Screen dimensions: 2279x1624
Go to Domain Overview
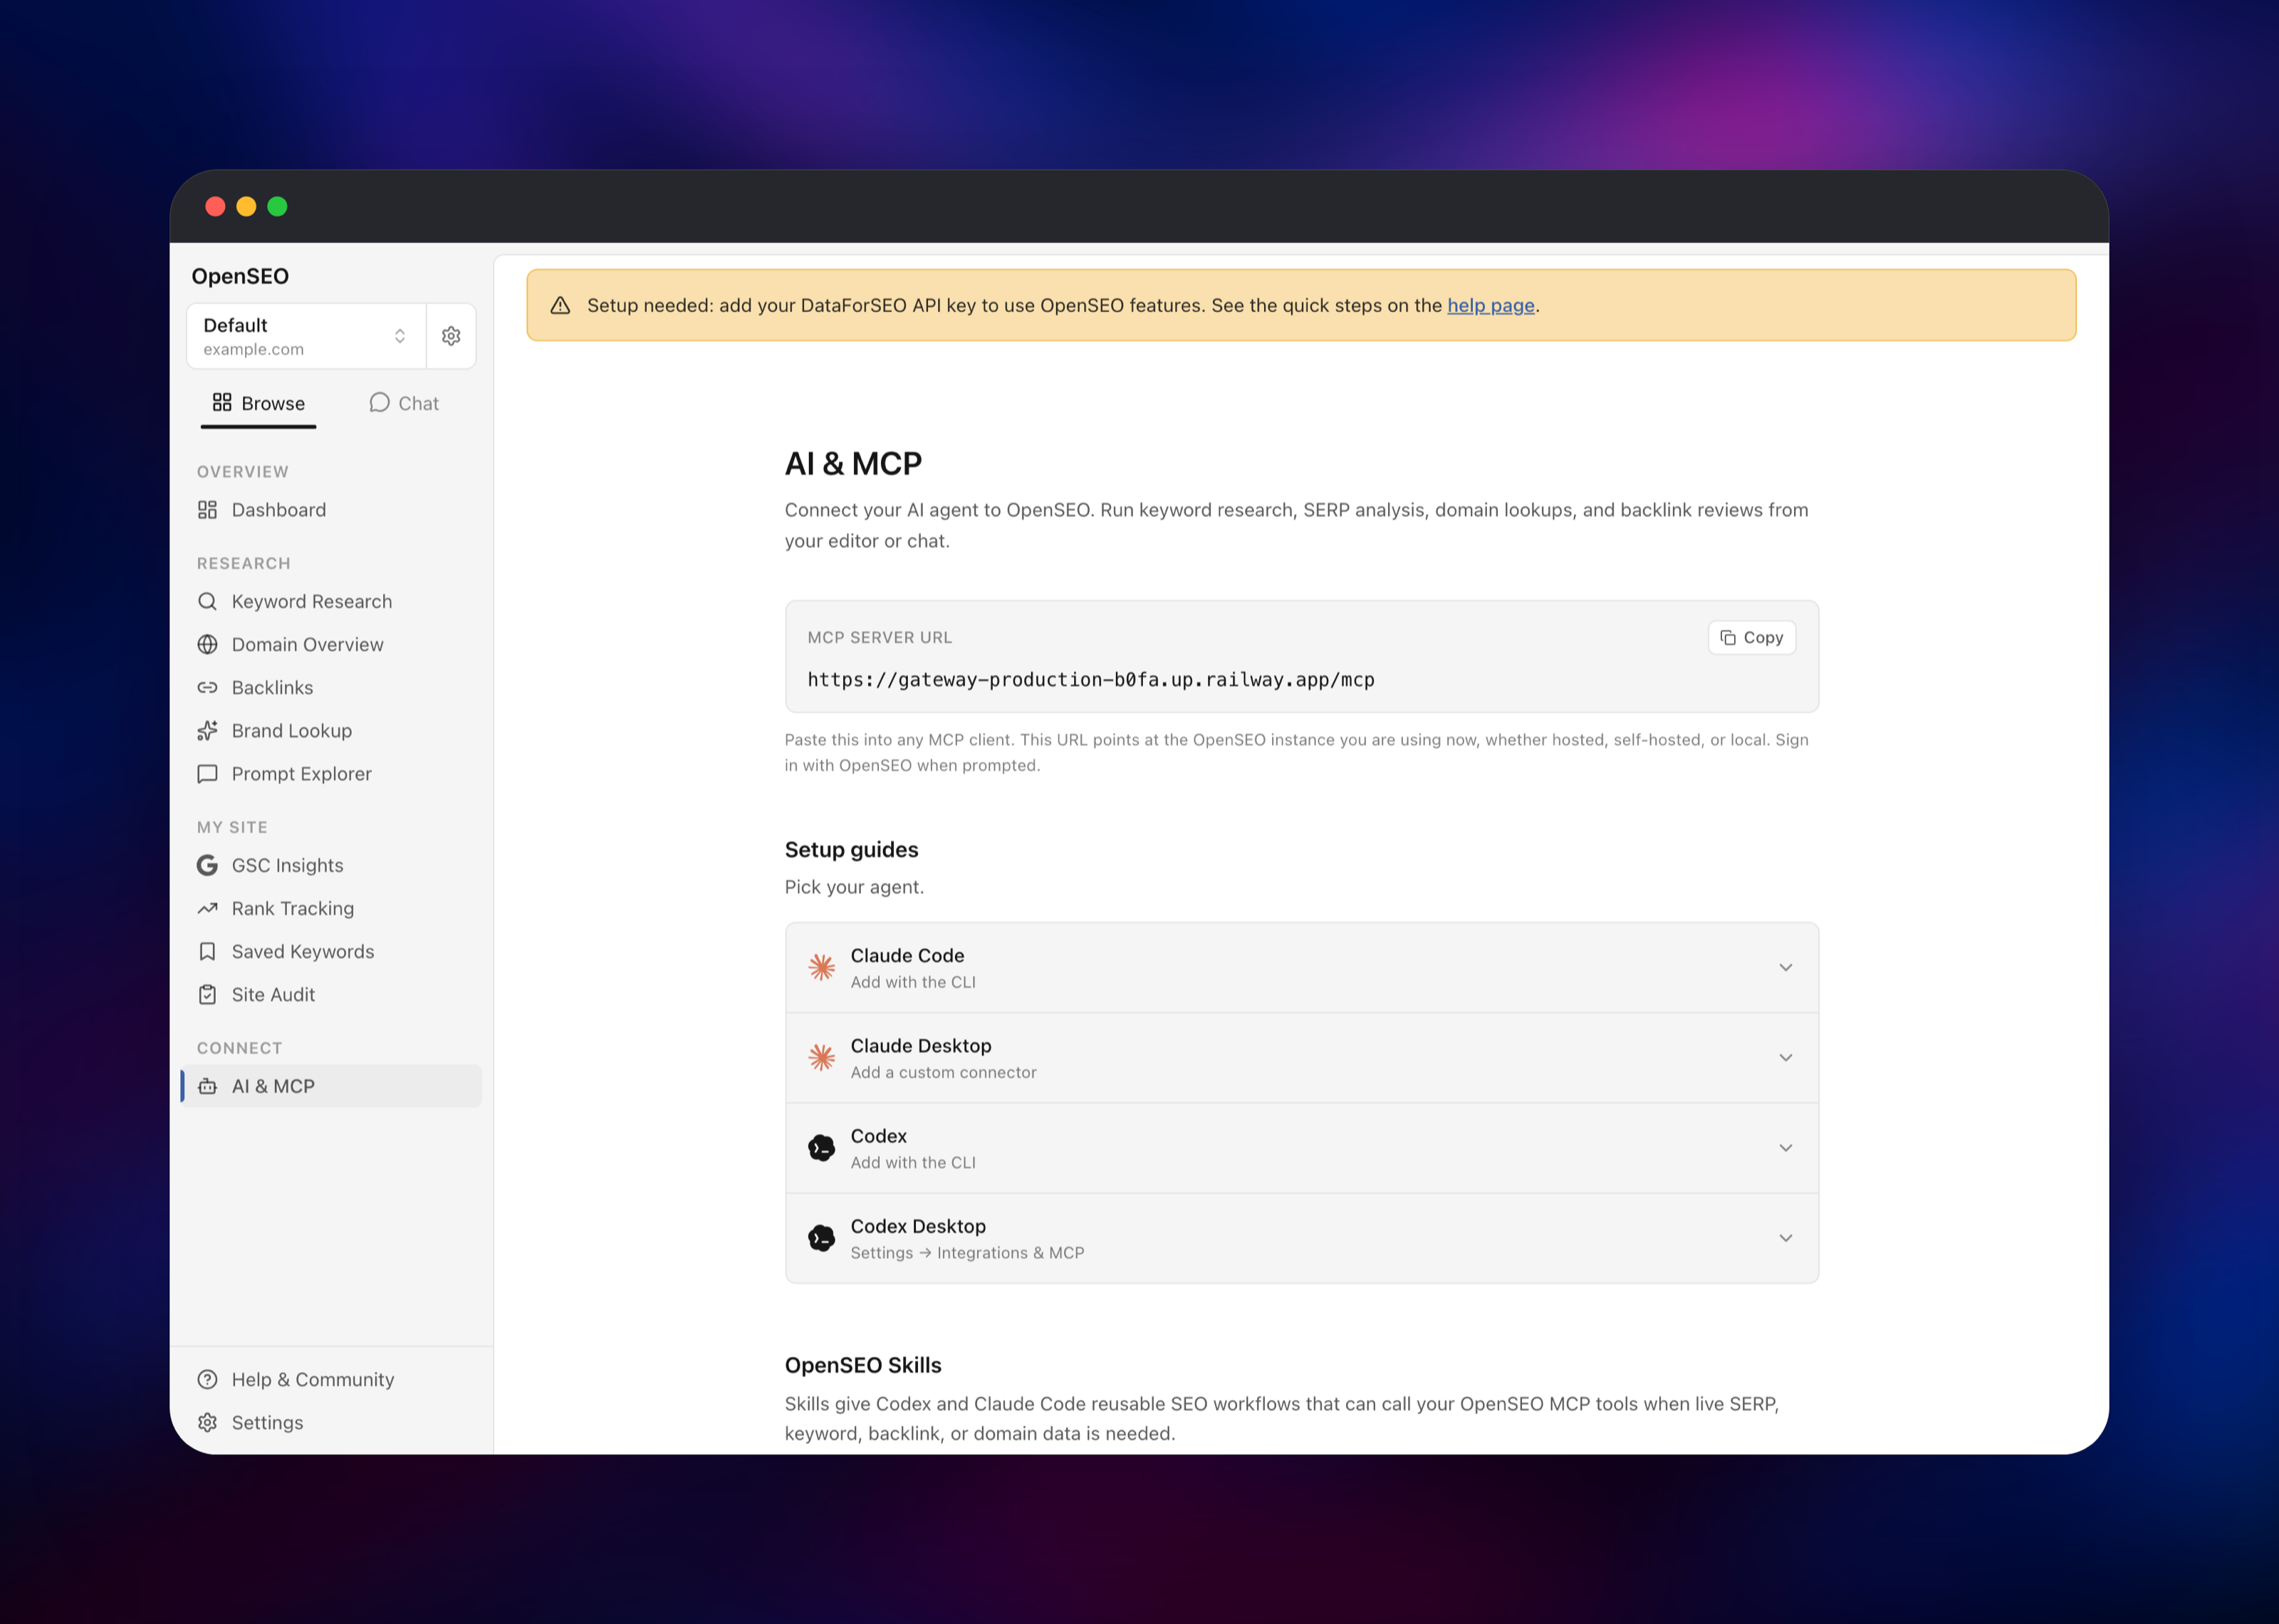tap(331, 645)
